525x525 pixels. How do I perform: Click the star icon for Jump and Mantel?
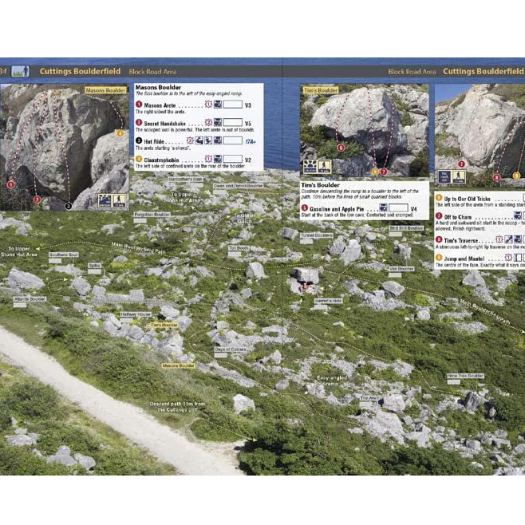click(x=509, y=257)
